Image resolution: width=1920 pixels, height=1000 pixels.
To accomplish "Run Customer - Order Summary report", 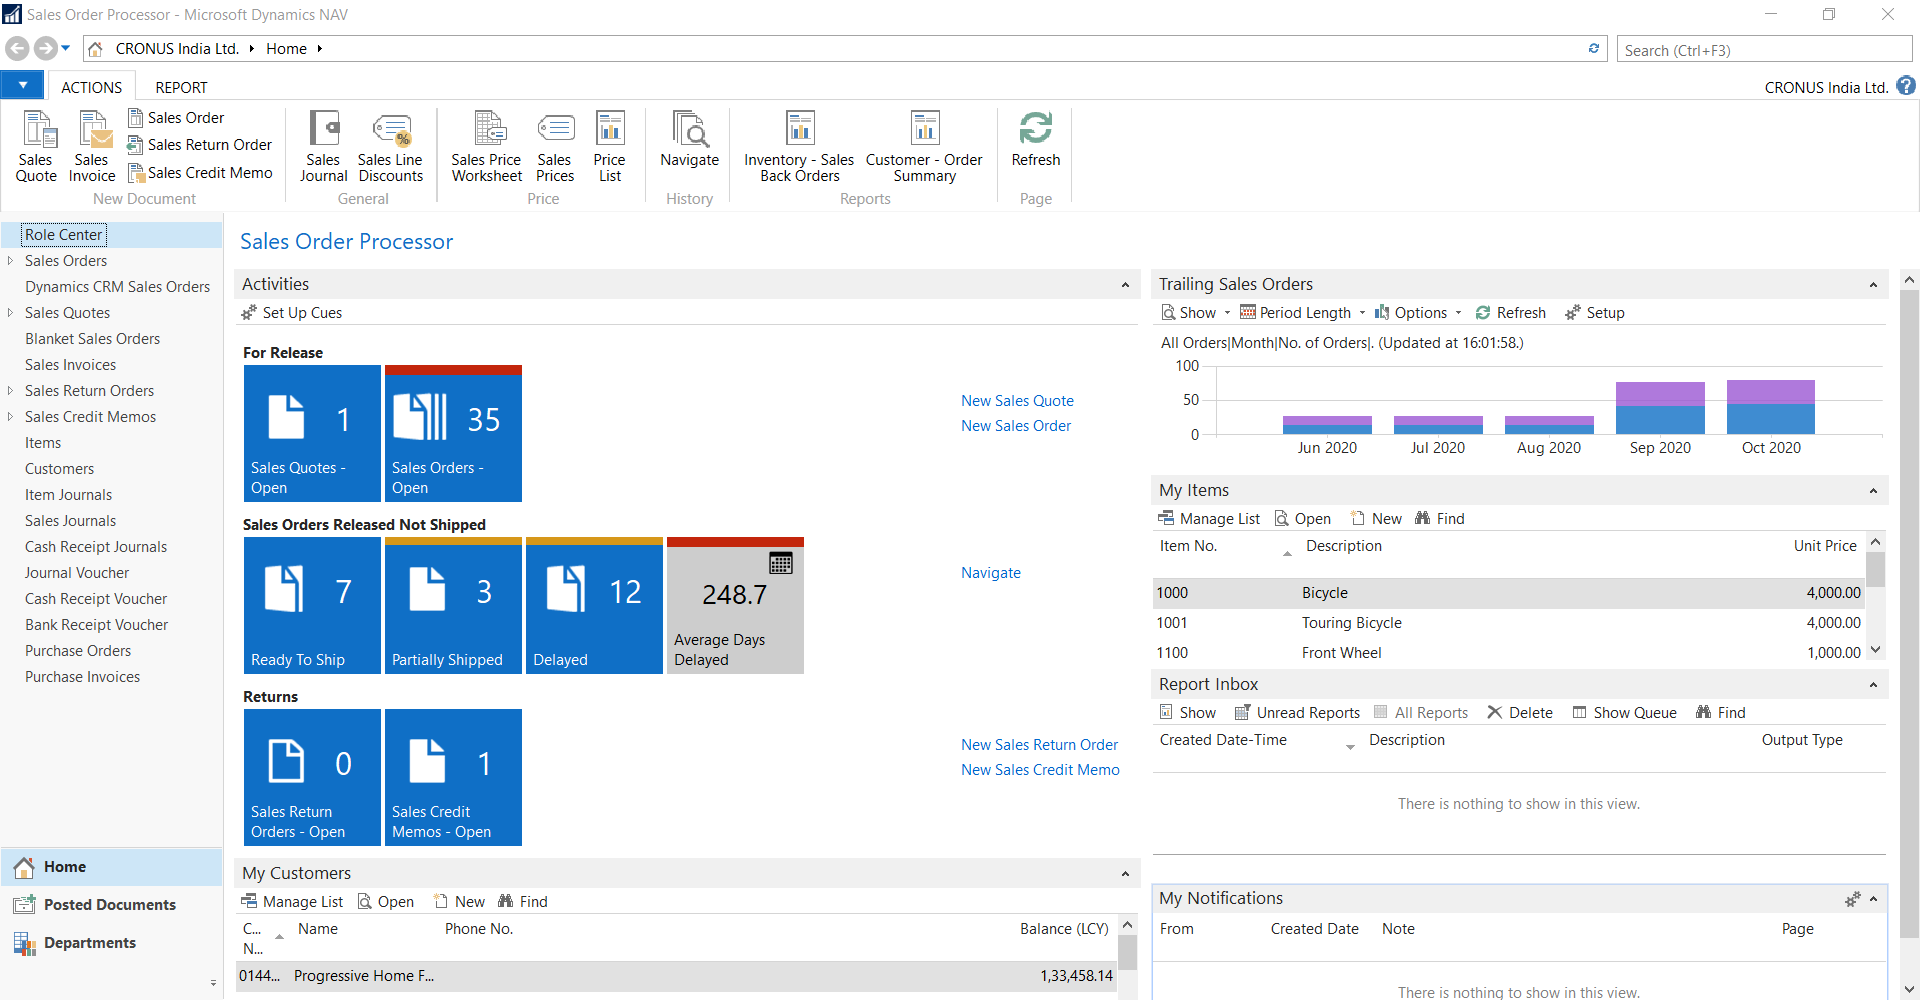I will 924,146.
